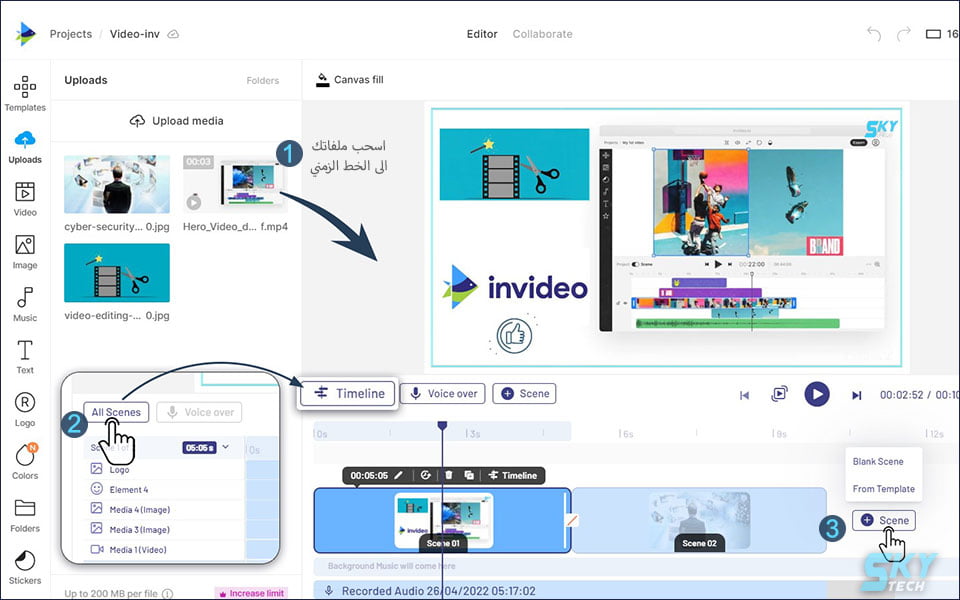This screenshot has width=960, height=600.
Task: Select the Scene 01 clip in timeline
Action: pyautogui.click(x=442, y=520)
